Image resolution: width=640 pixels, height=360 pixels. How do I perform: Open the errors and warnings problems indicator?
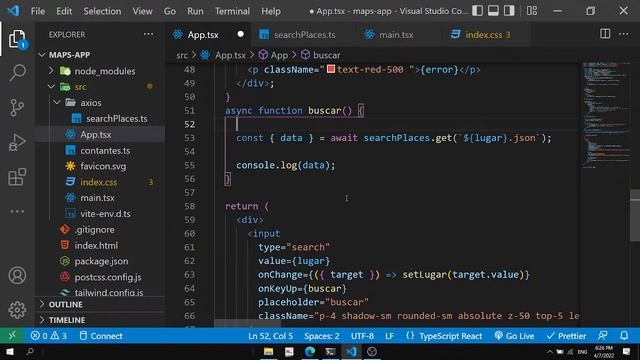[x=49, y=336]
